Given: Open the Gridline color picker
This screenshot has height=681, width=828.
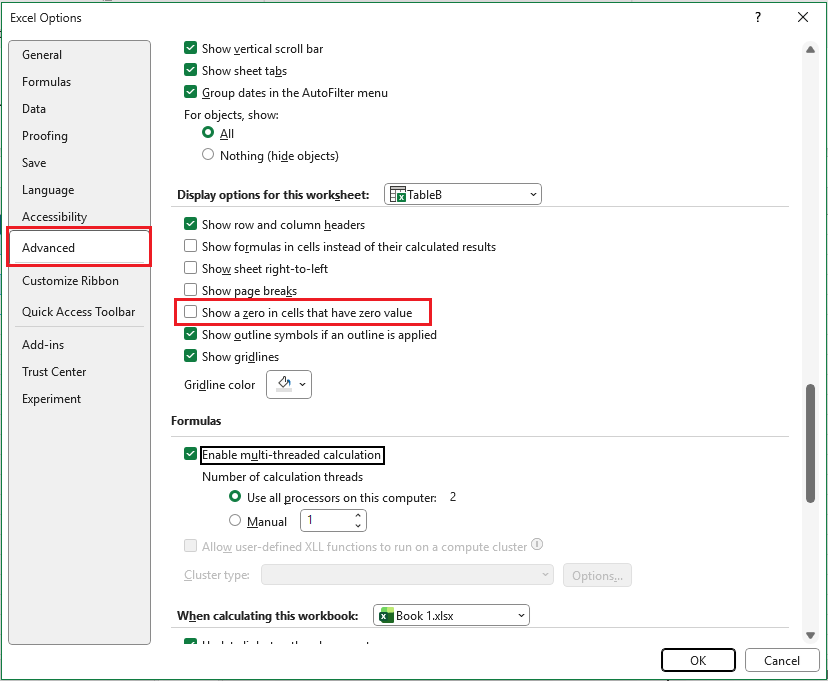Looking at the screenshot, I should coord(289,384).
